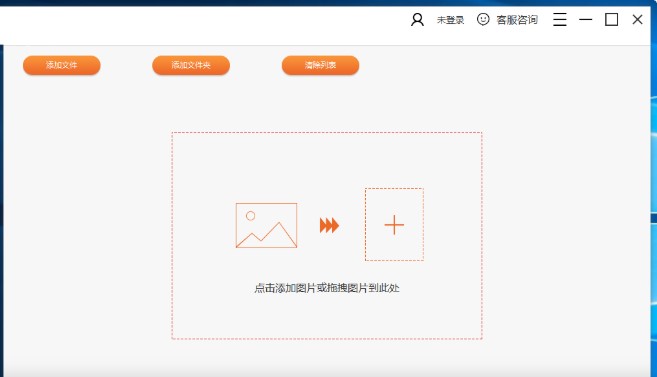Click the plus add-image box
Viewport: 657px width, 377px height.
coord(394,225)
